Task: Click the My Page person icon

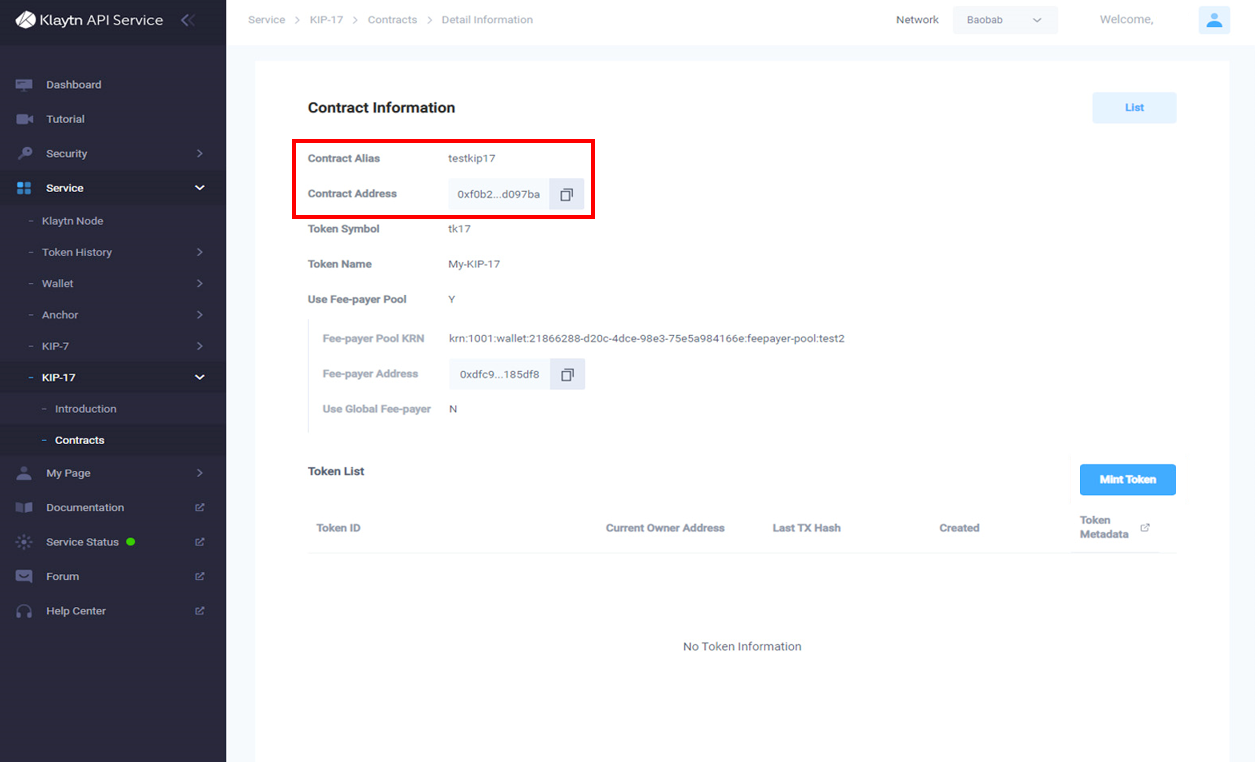Action: tap(25, 473)
